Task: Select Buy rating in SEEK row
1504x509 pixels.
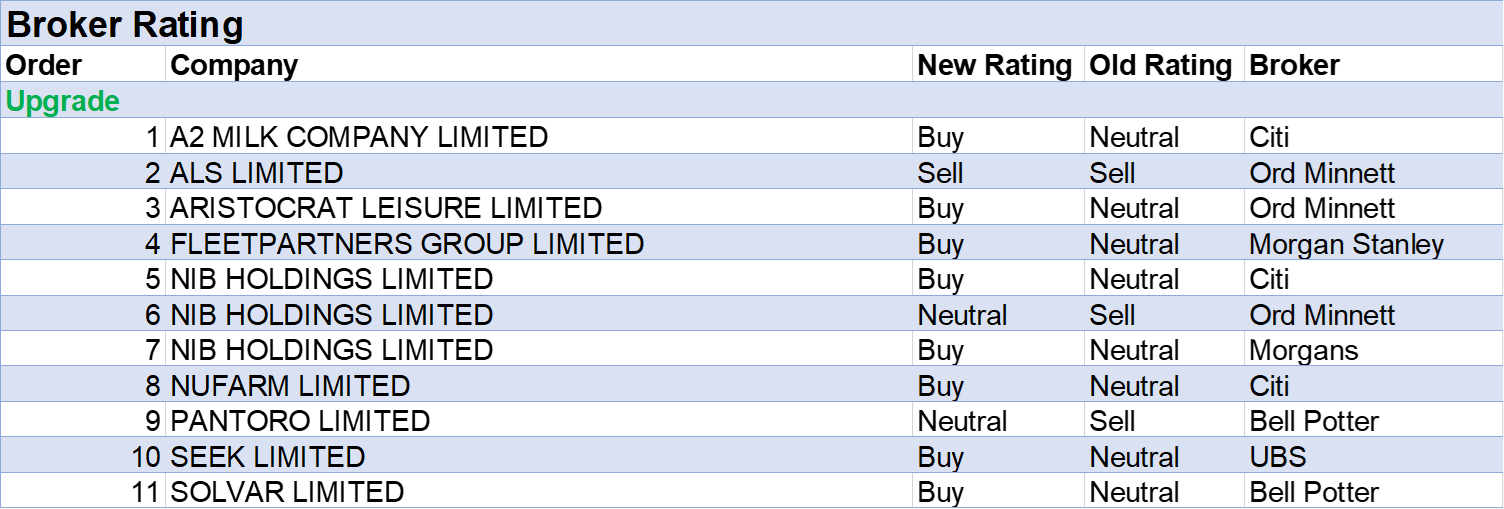Action: click(x=940, y=457)
